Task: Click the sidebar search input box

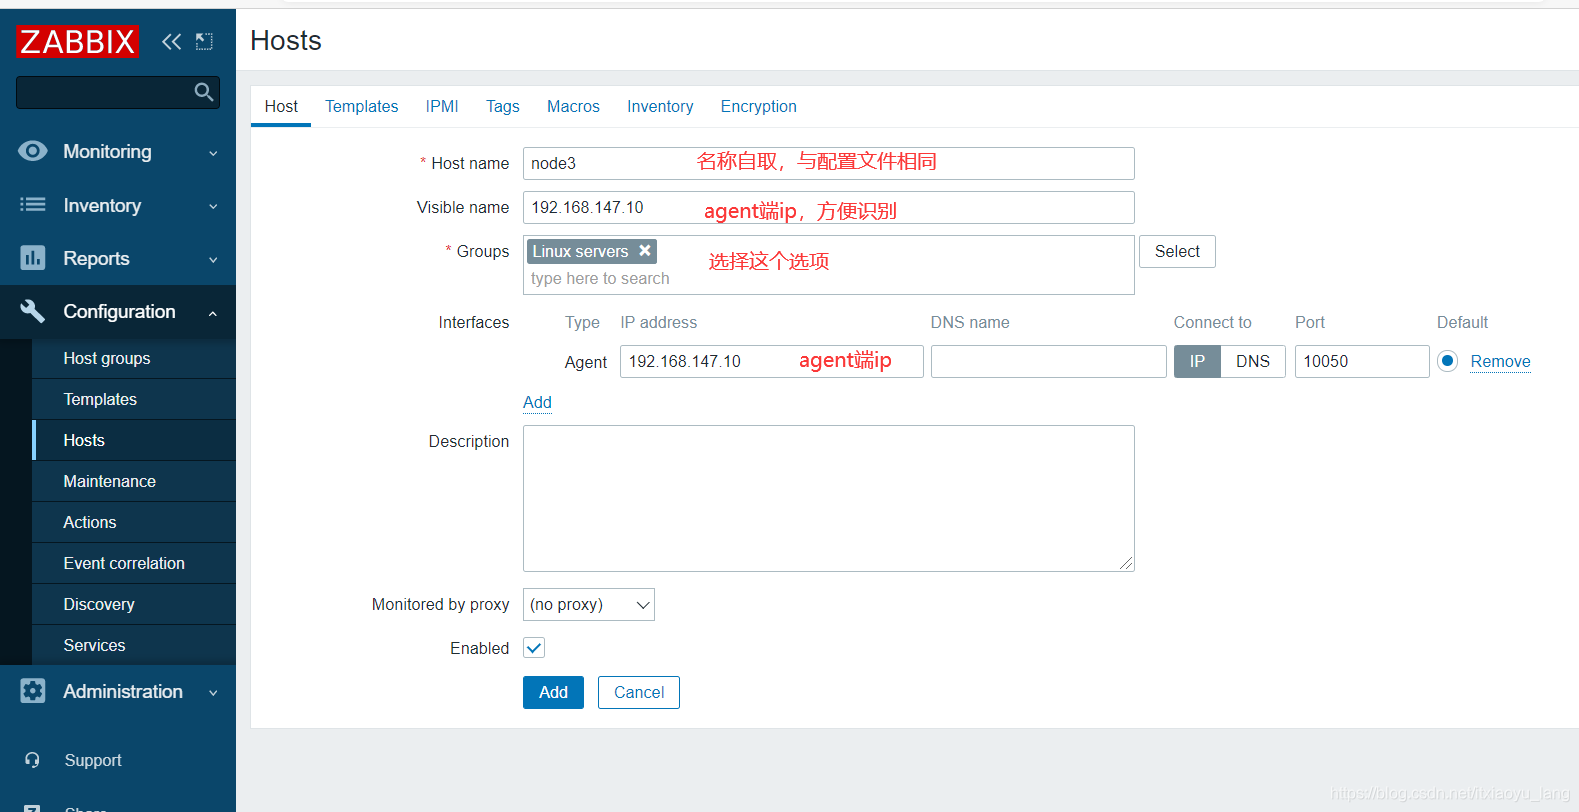Action: point(118,92)
